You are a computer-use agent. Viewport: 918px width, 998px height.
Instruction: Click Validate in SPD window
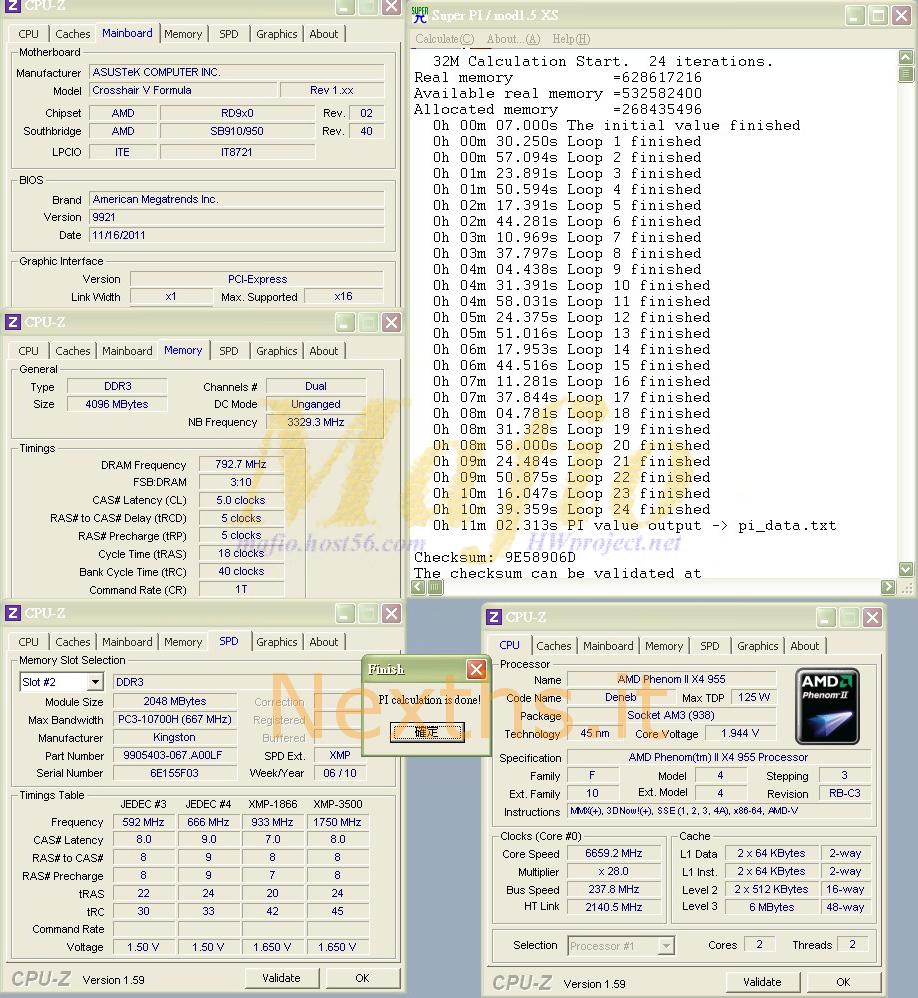pos(281,978)
